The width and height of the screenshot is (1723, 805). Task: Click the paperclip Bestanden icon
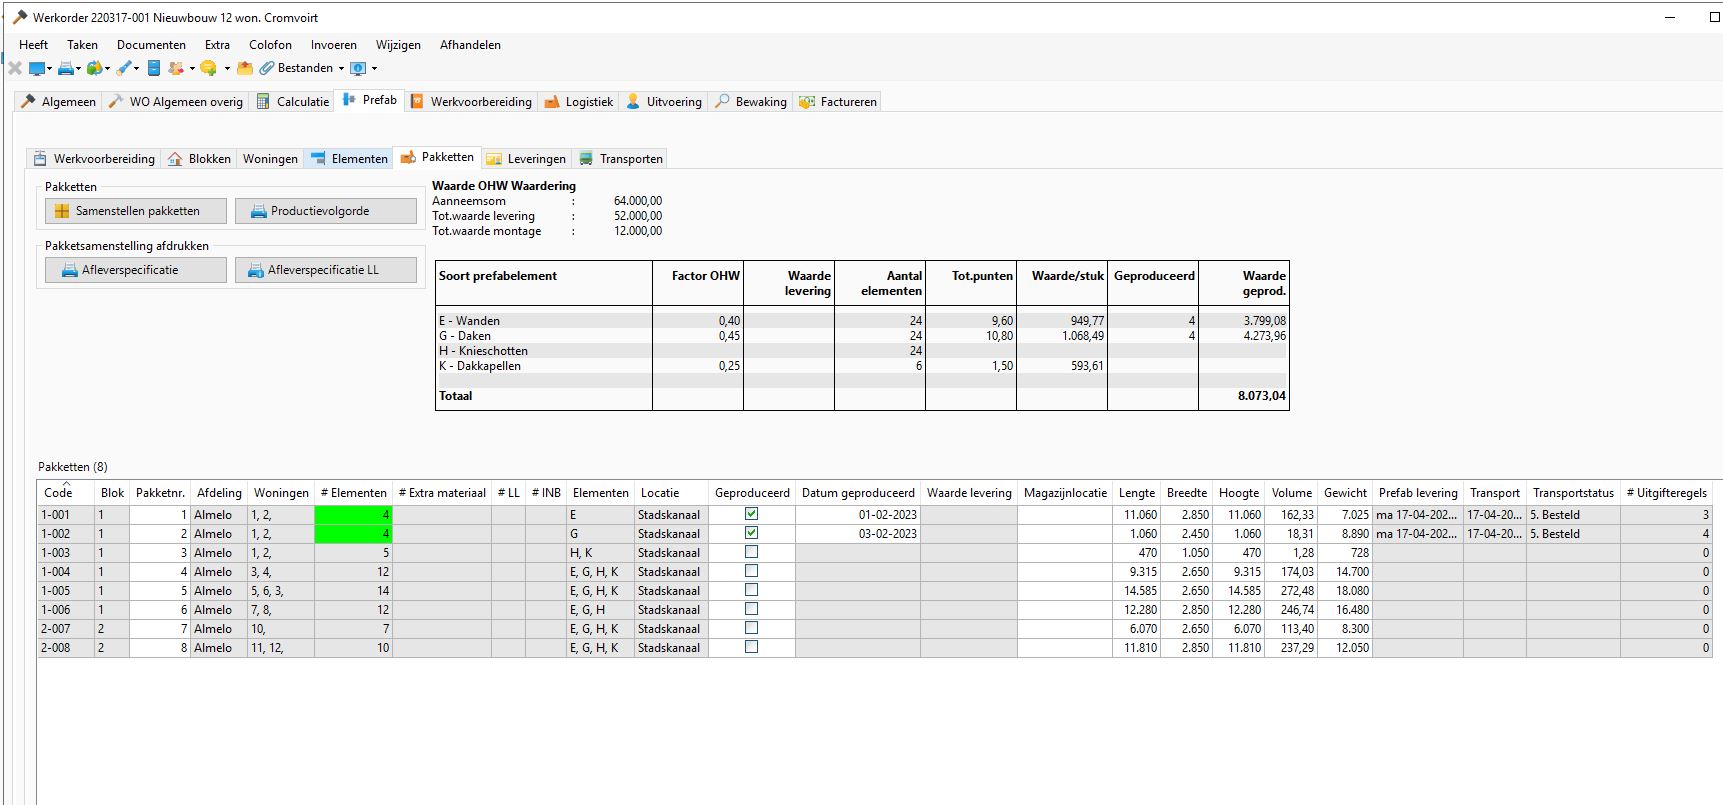click(267, 69)
